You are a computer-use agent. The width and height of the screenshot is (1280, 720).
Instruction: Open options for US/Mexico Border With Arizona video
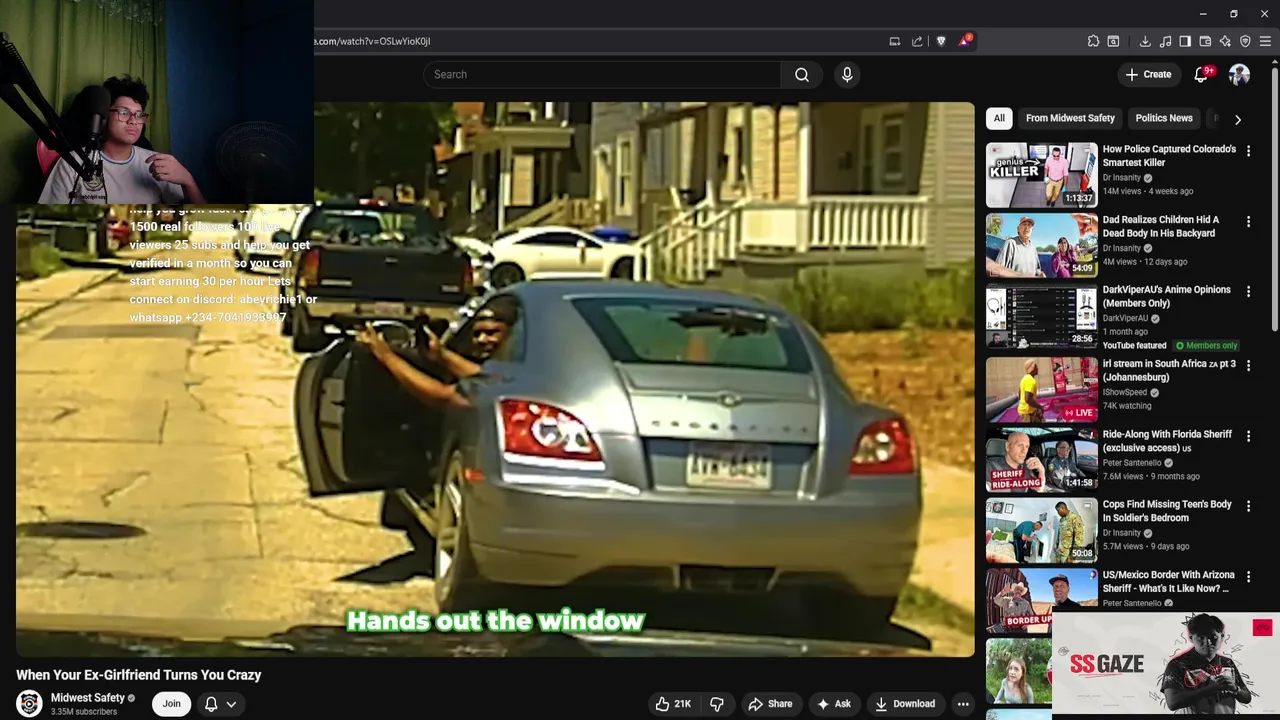[1248, 577]
